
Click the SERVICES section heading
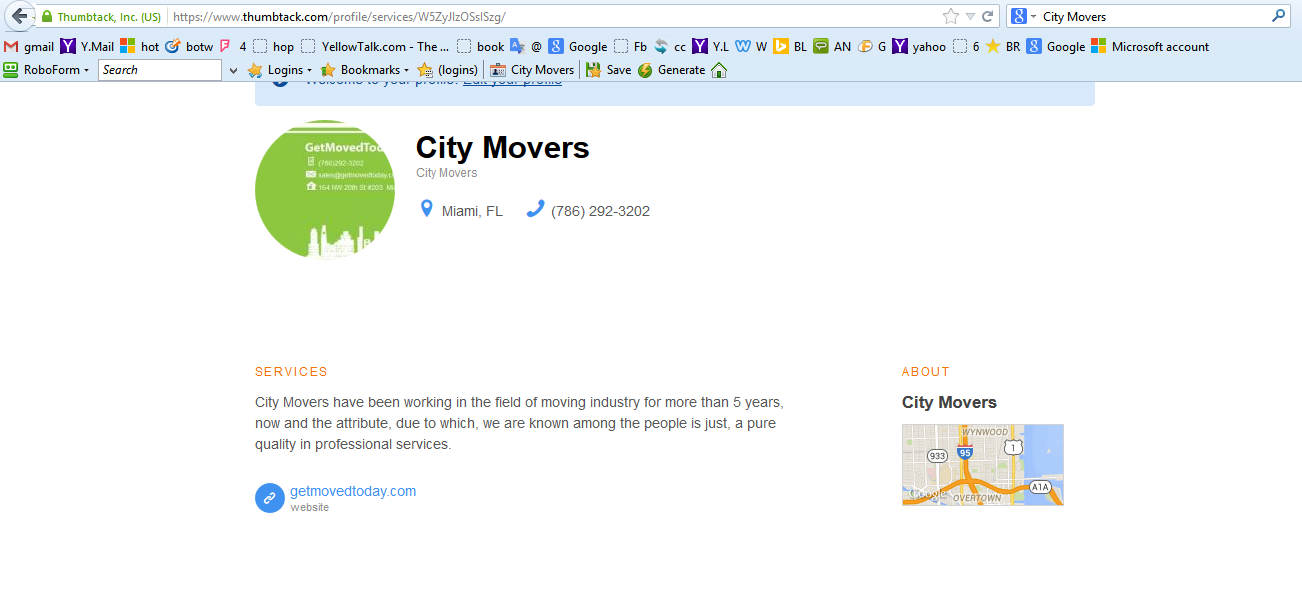pyautogui.click(x=291, y=372)
